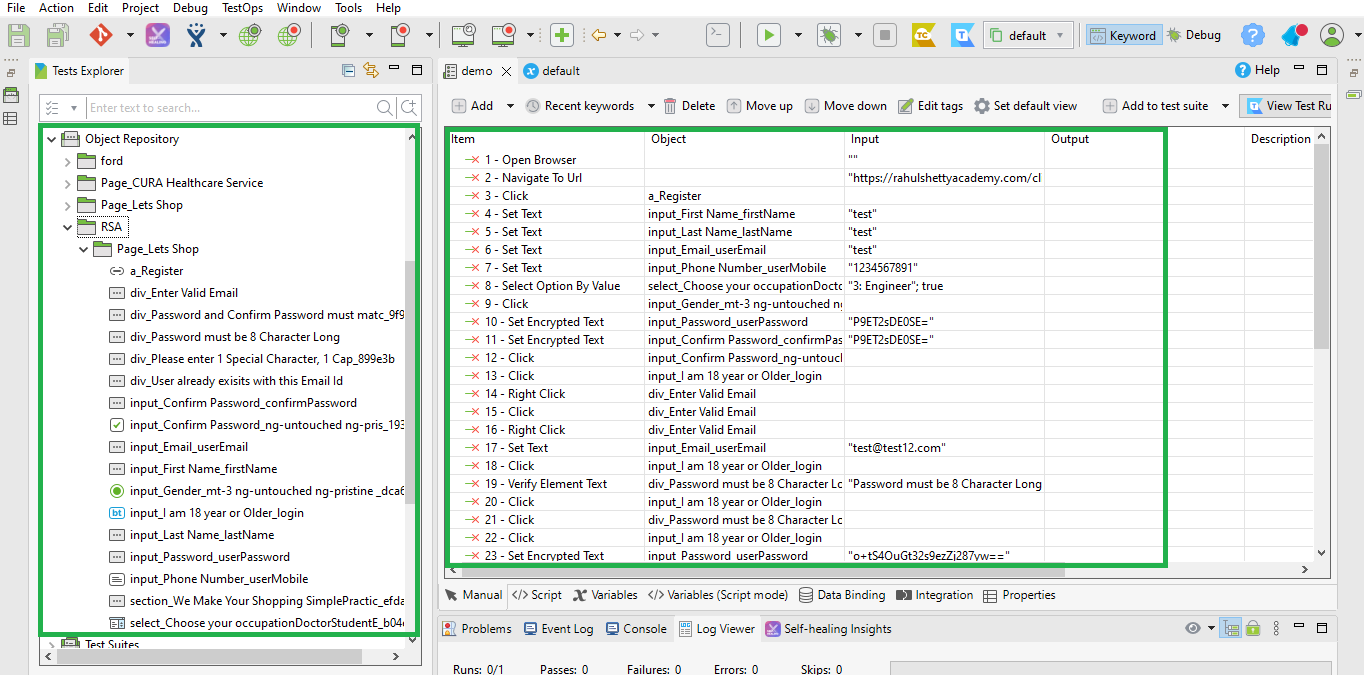Start the Web Recorder icon
The width and height of the screenshot is (1364, 675).
tap(288, 34)
